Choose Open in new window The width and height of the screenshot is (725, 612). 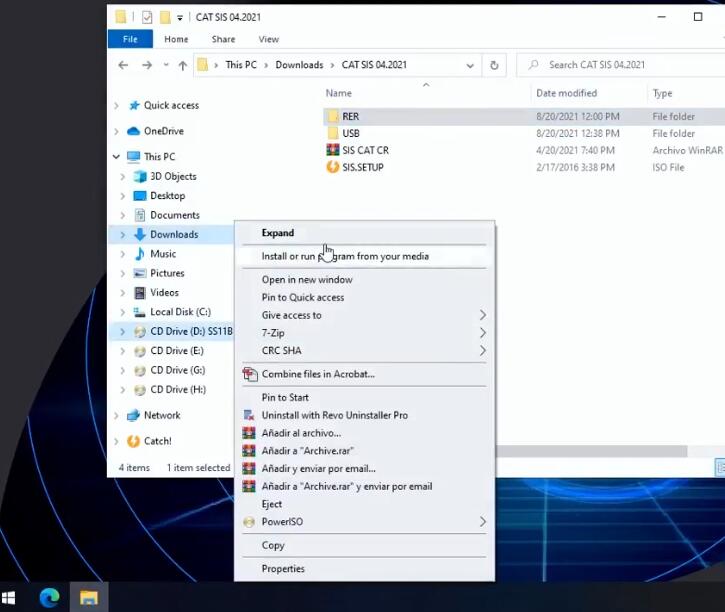364,280
